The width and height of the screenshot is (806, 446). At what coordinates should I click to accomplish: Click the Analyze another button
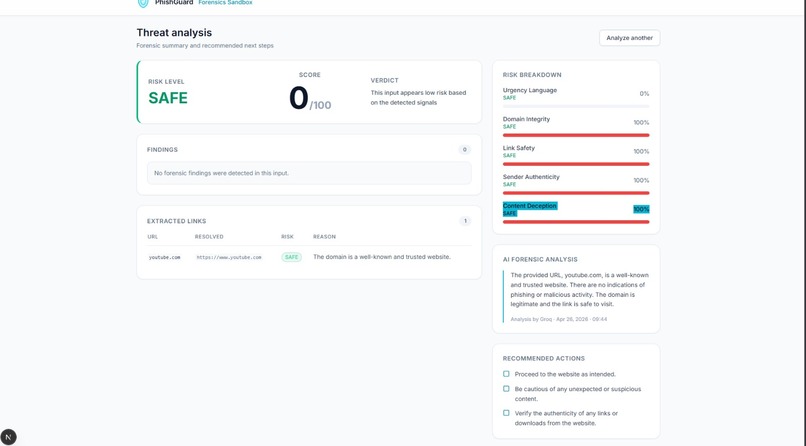629,38
